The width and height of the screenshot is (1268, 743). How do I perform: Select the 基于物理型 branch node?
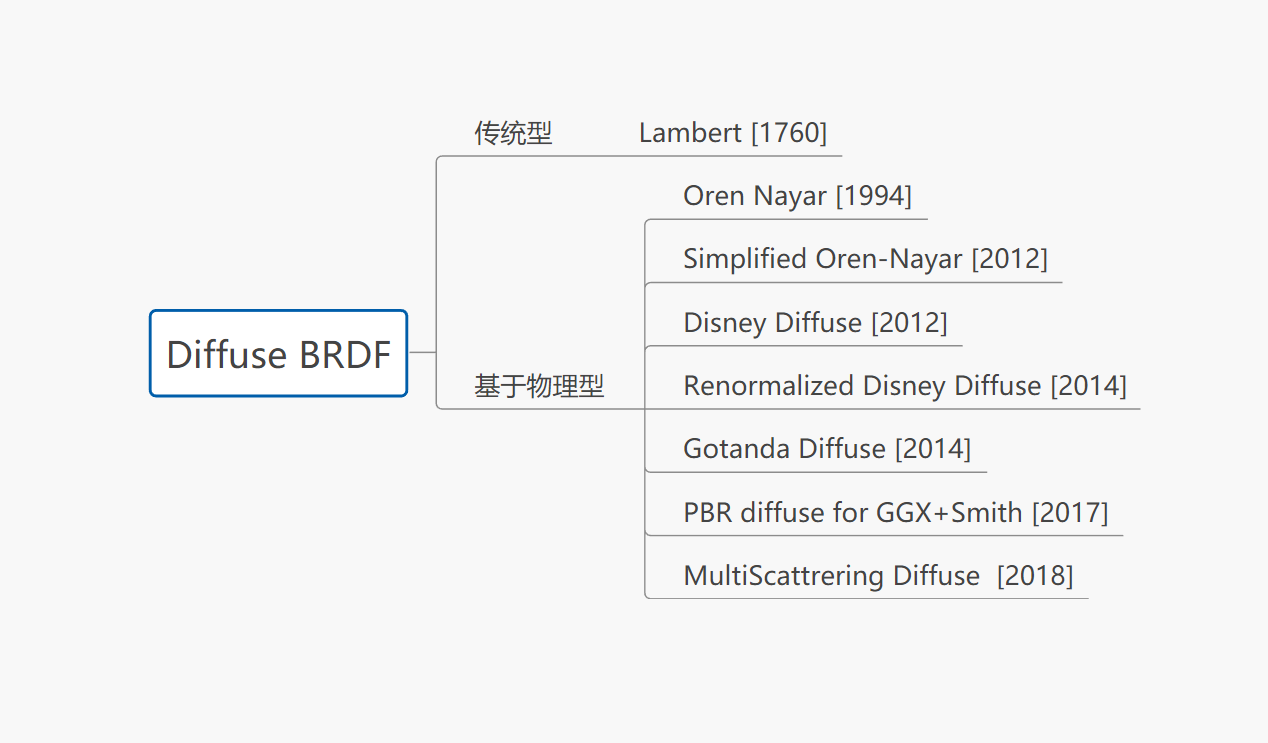tap(539, 386)
